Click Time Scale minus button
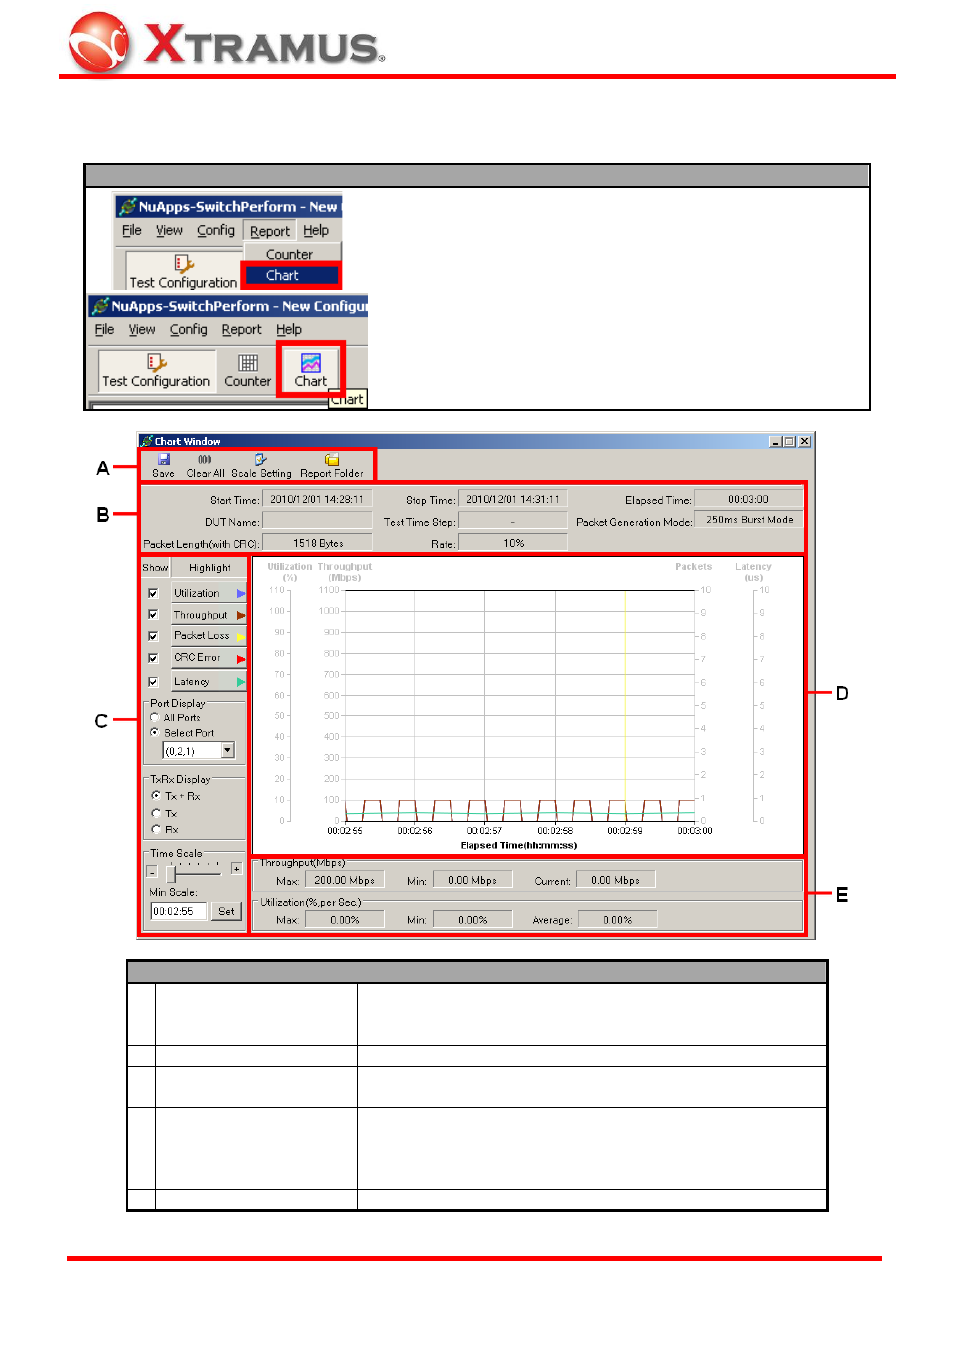954x1350 pixels. point(152,870)
